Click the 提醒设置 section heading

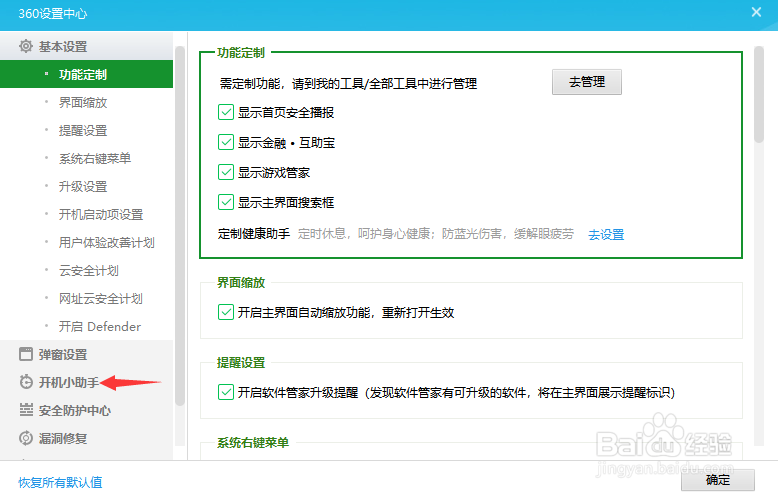pyautogui.click(x=241, y=362)
